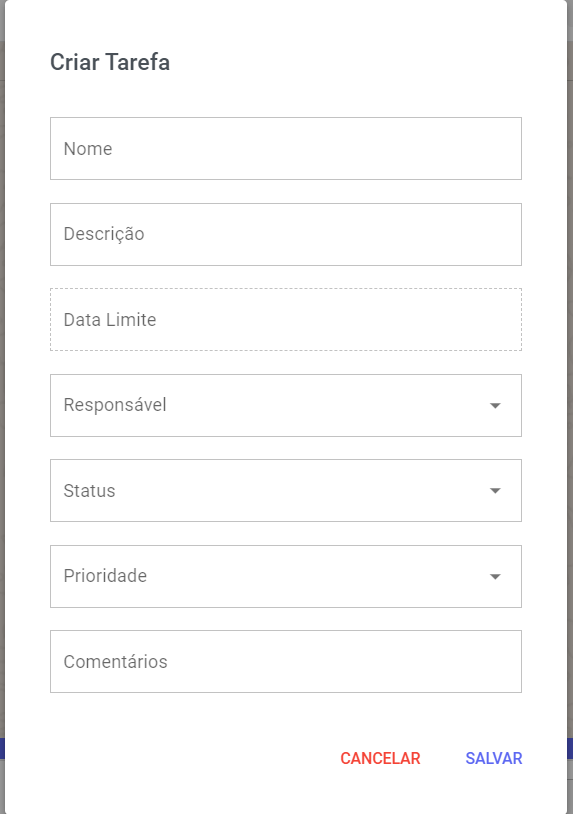573x814 pixels.
Task: Click the Criar Tarefa dialog title
Action: click(x=110, y=62)
